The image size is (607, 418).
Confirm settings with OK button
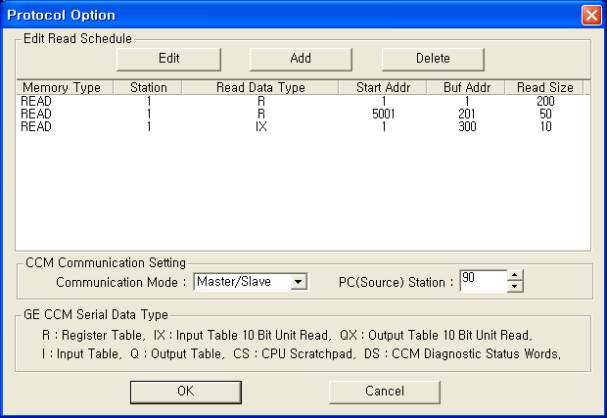(186, 391)
